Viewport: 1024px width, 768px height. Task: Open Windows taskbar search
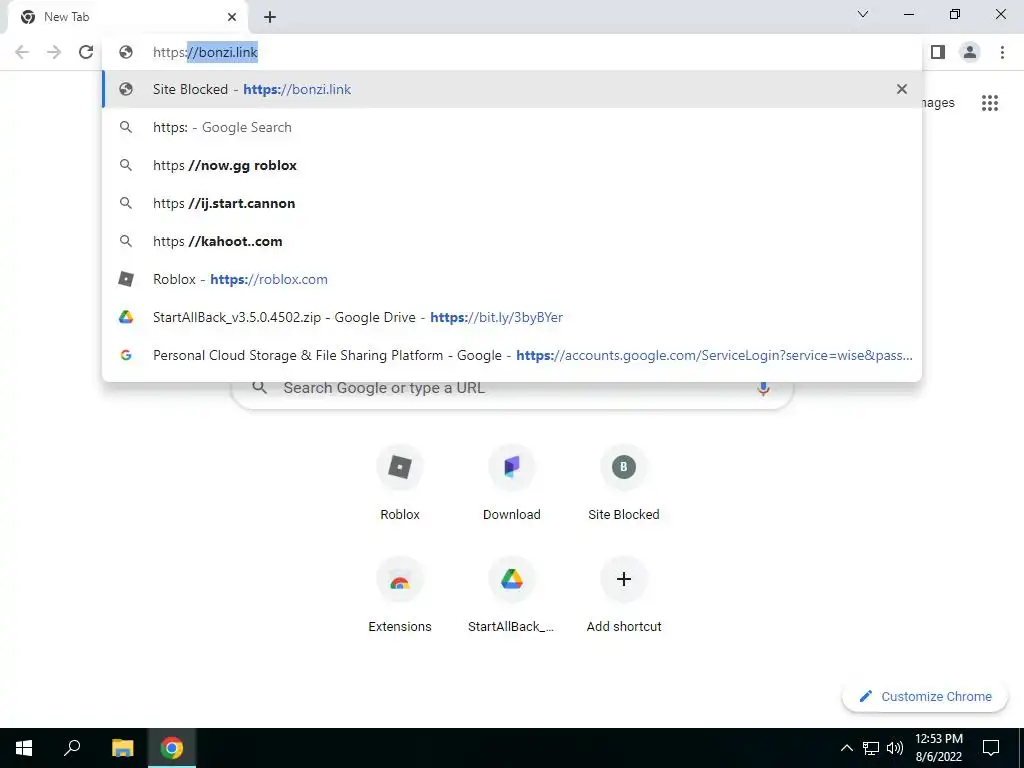coord(72,748)
